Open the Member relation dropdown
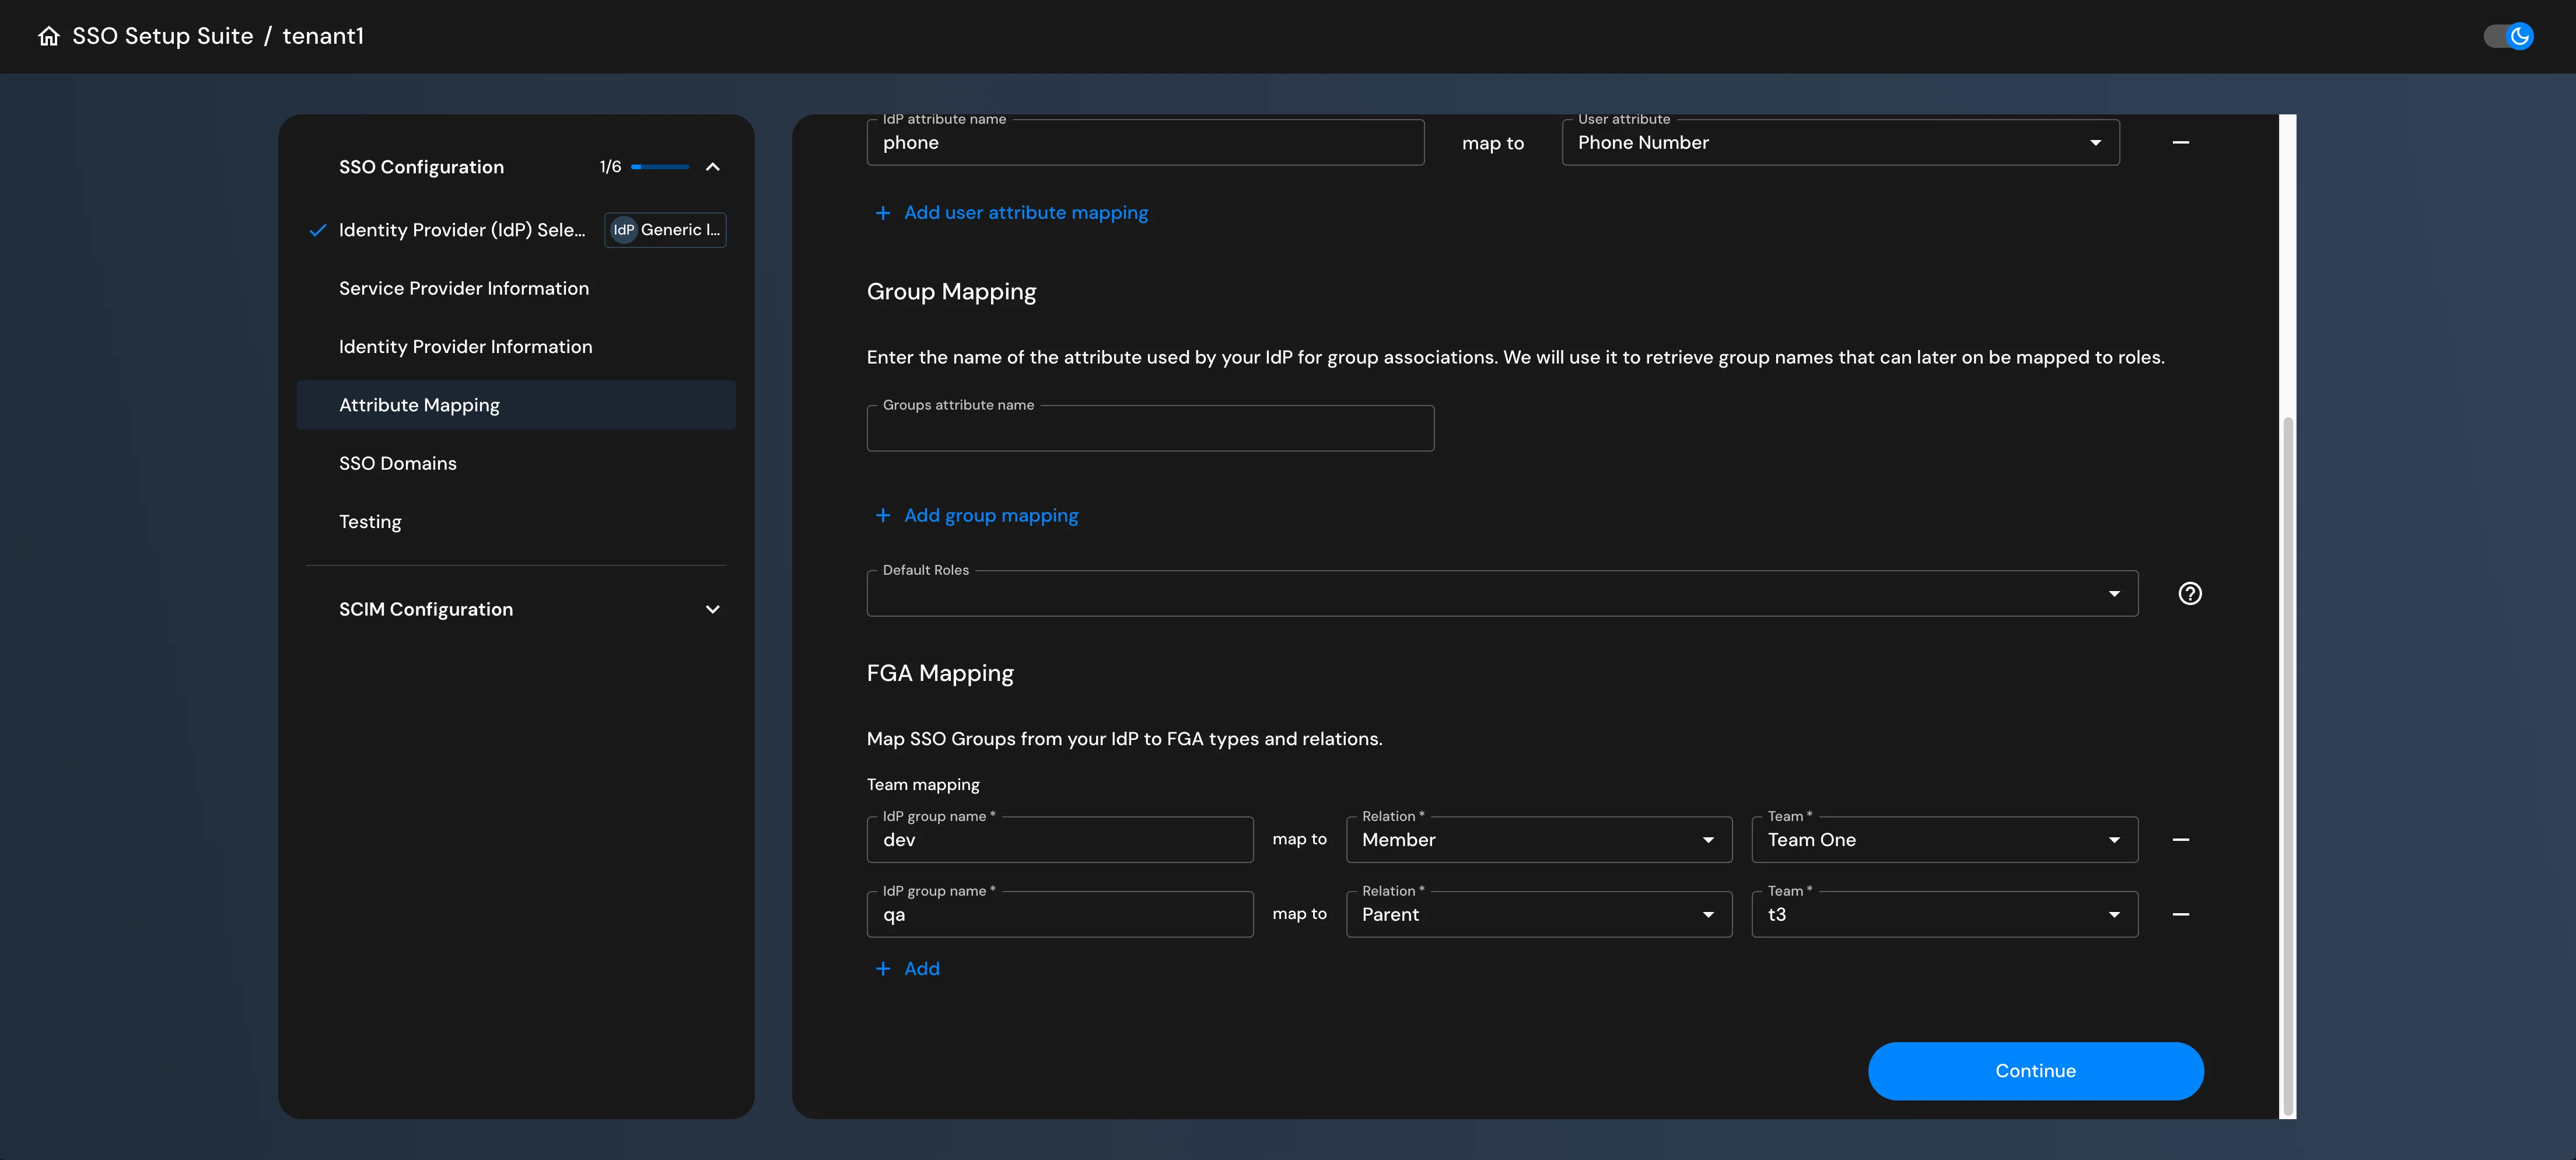The height and width of the screenshot is (1160, 2576). [x=1539, y=840]
